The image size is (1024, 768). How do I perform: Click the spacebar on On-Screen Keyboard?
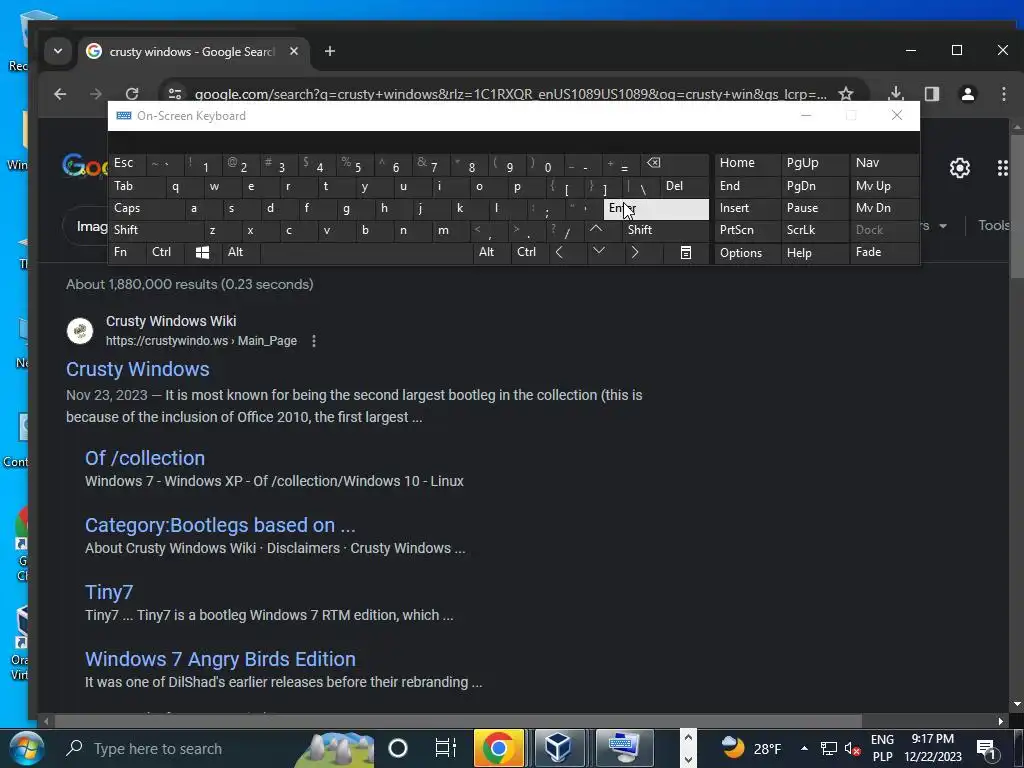366,253
